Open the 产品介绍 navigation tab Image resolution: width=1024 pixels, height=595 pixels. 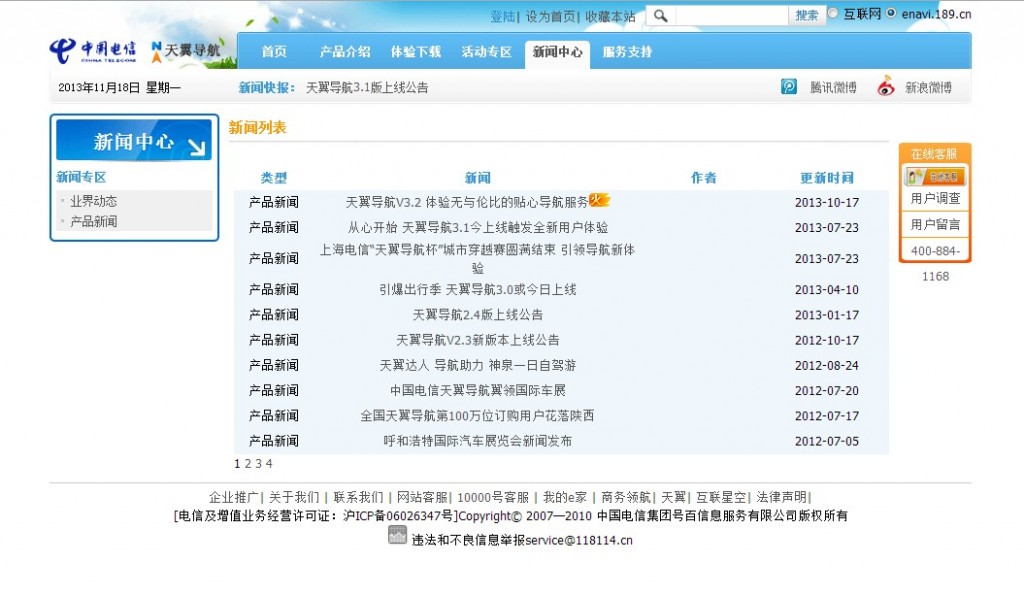pyautogui.click(x=345, y=52)
